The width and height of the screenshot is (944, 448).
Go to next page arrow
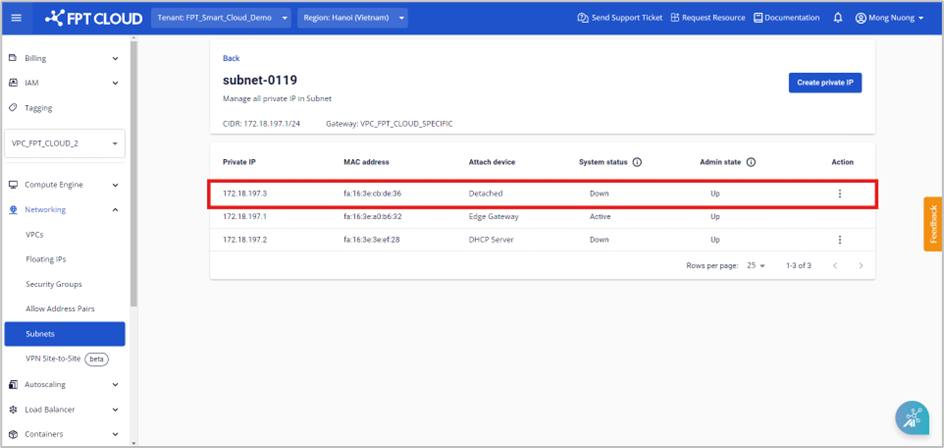860,266
